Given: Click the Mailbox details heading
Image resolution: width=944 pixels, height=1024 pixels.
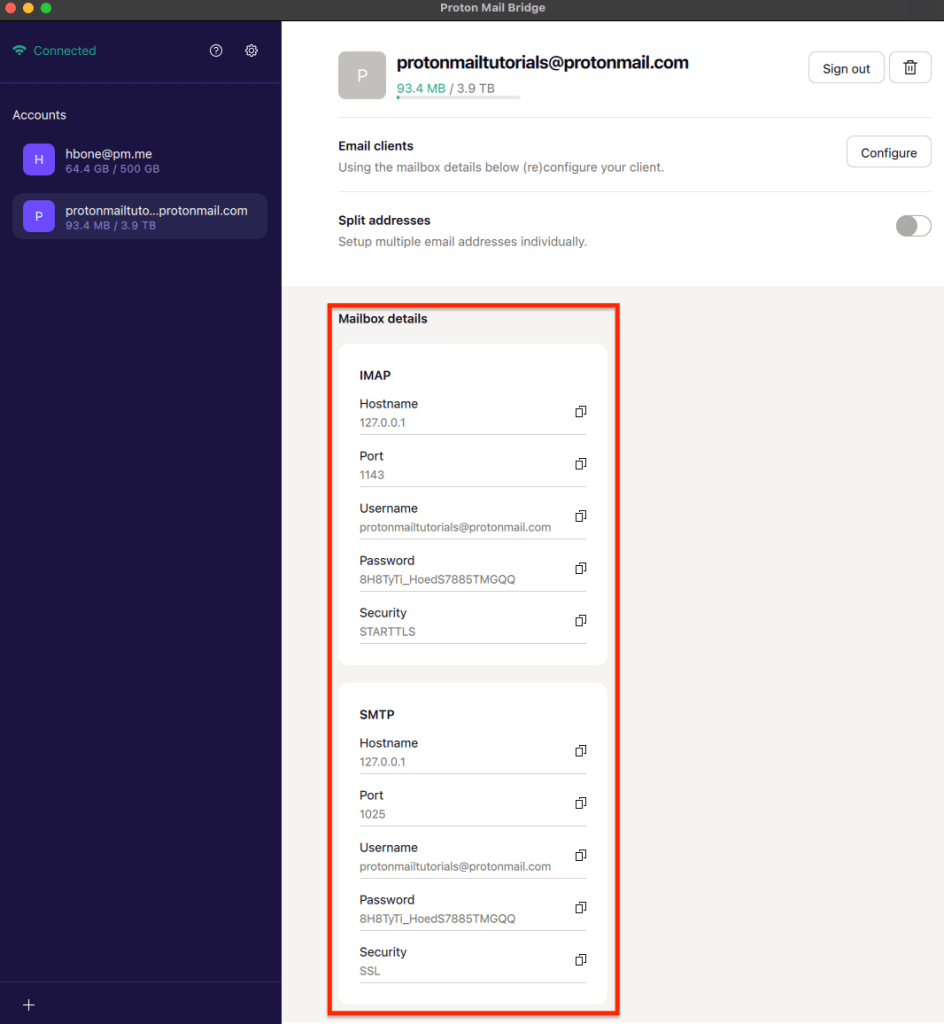Looking at the screenshot, I should (x=383, y=319).
